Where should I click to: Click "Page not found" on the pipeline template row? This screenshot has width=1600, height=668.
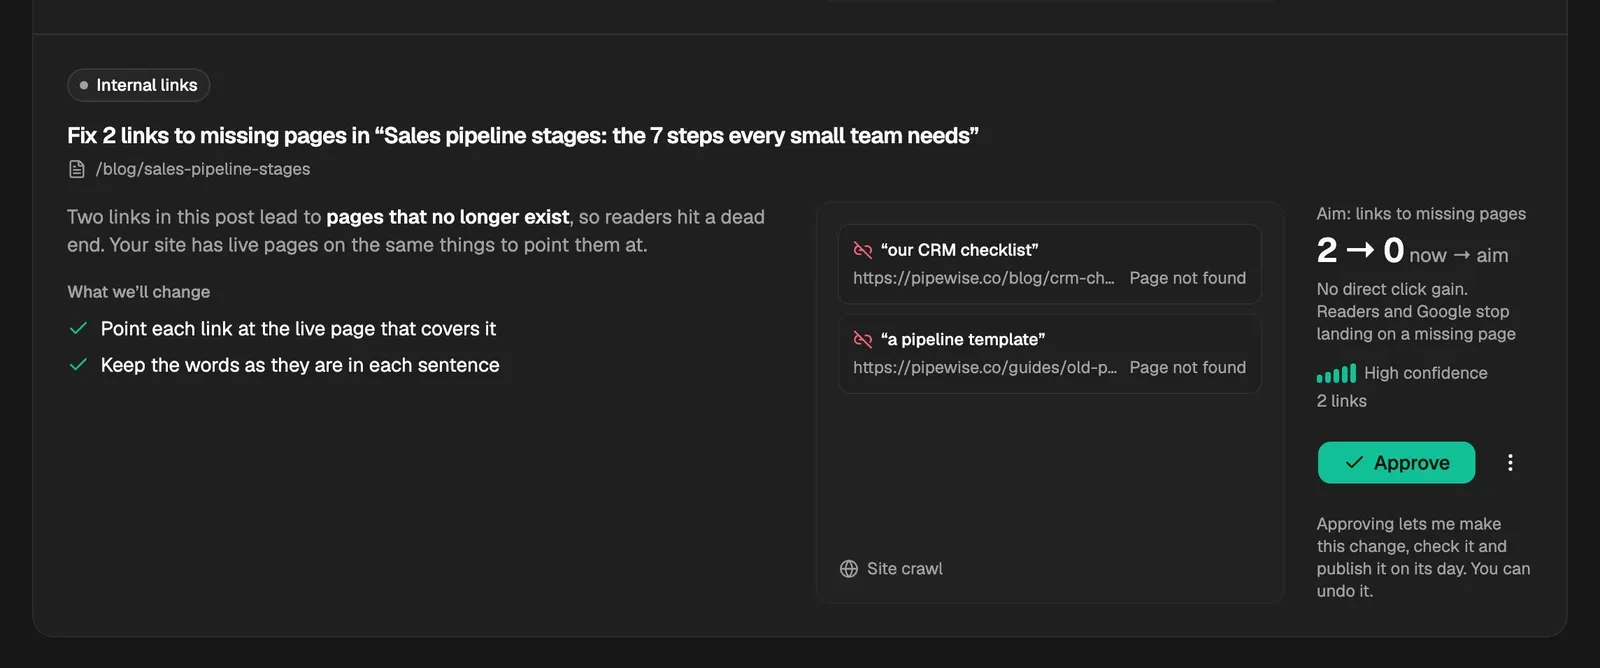1187,368
